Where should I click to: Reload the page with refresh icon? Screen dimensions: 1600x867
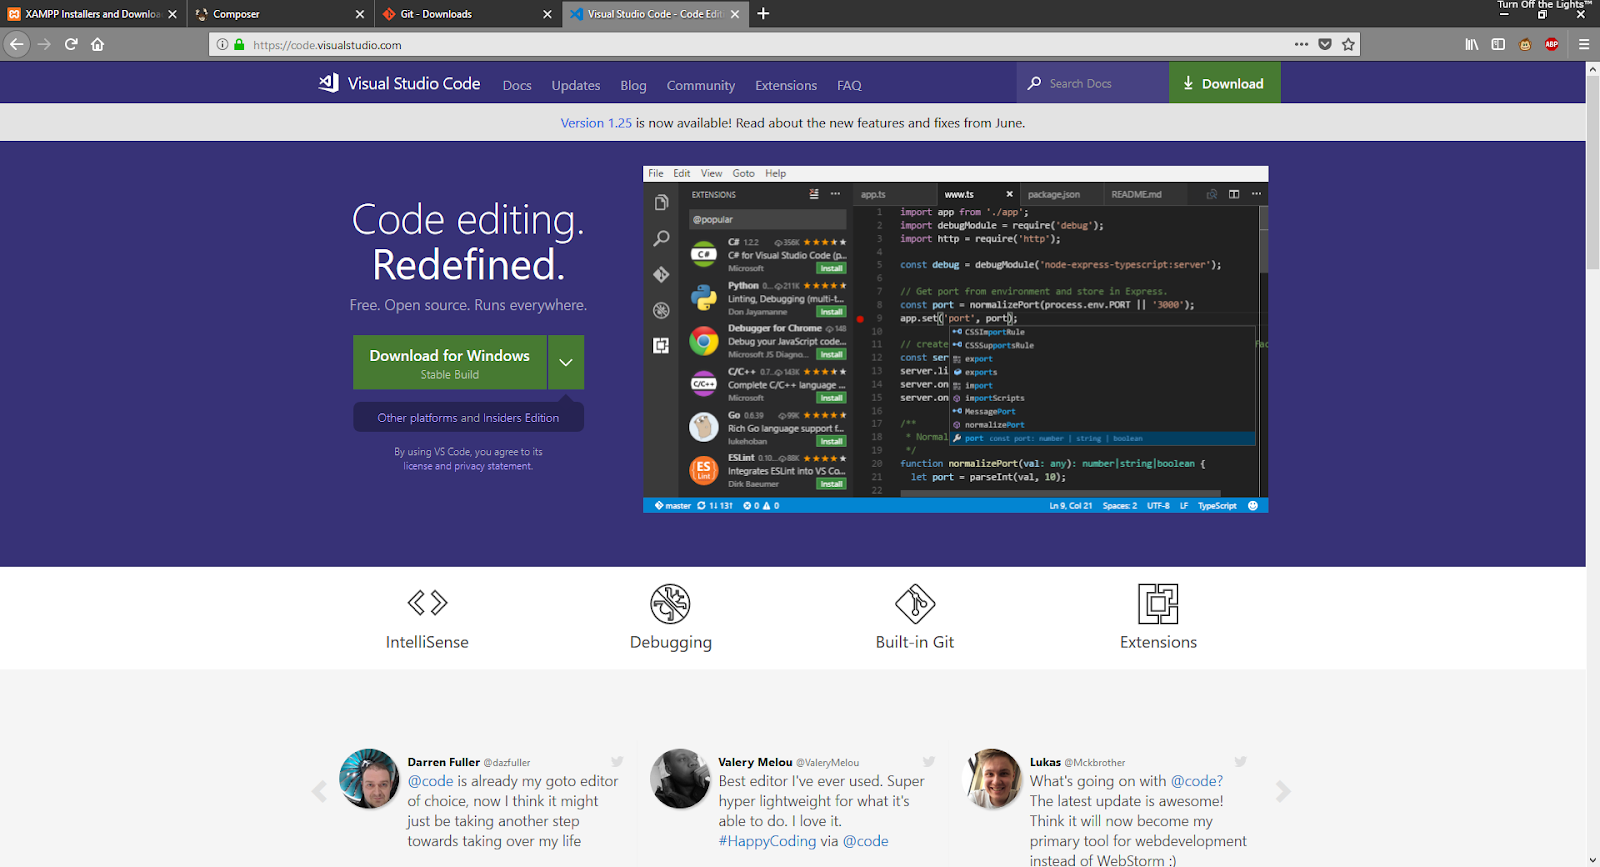click(71, 44)
